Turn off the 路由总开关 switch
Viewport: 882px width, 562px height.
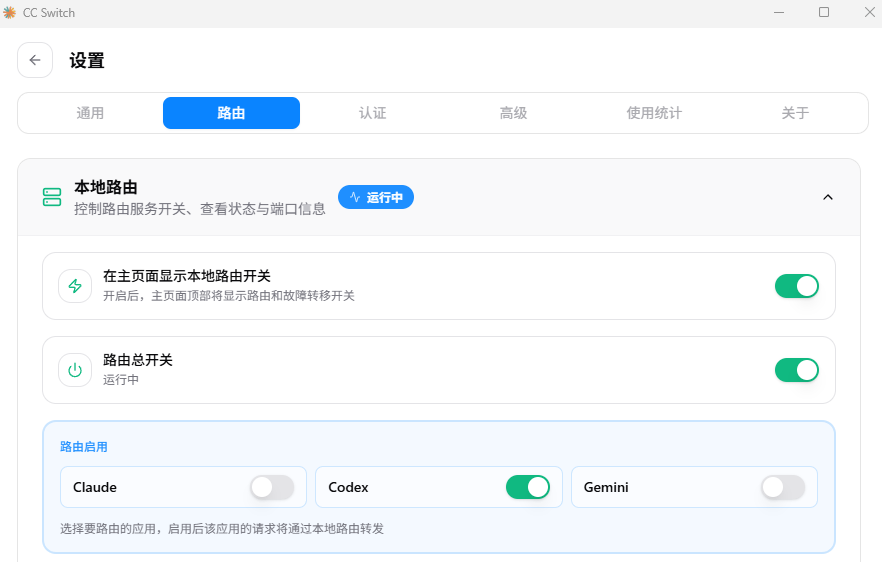pos(796,370)
